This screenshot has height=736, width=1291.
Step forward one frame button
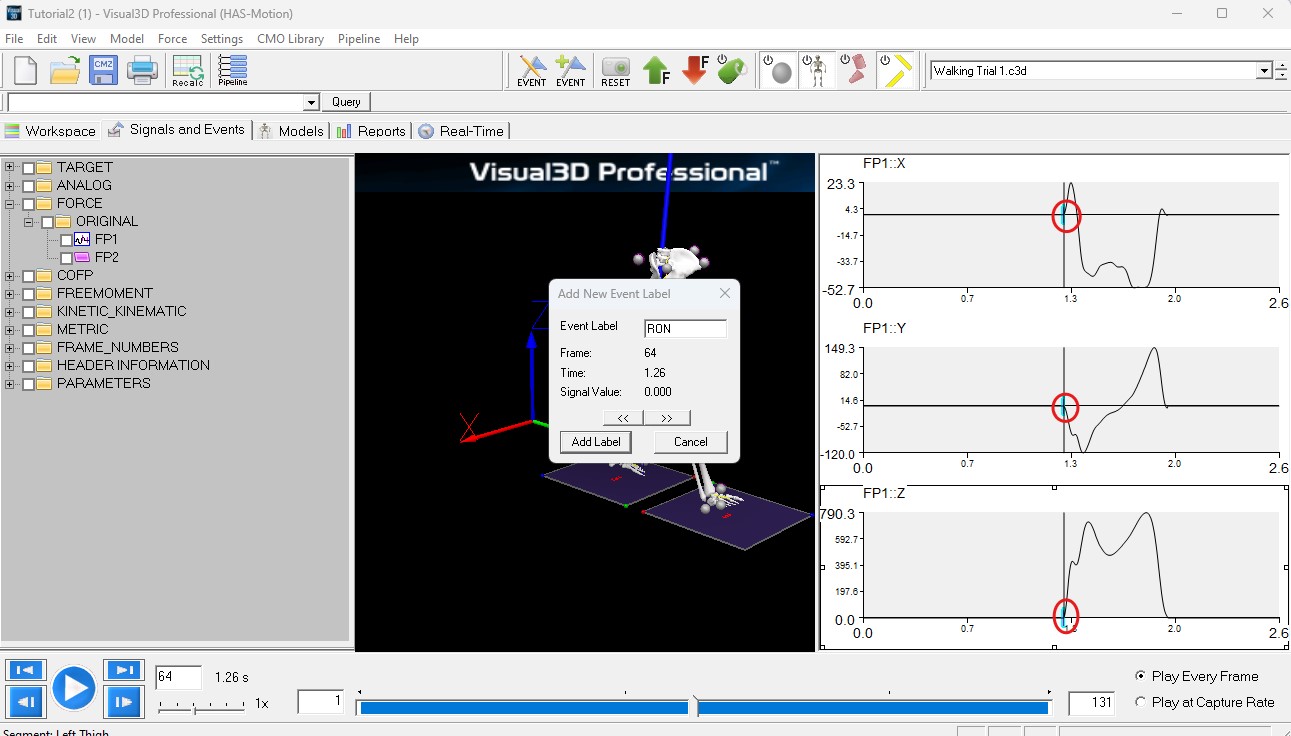coord(123,702)
